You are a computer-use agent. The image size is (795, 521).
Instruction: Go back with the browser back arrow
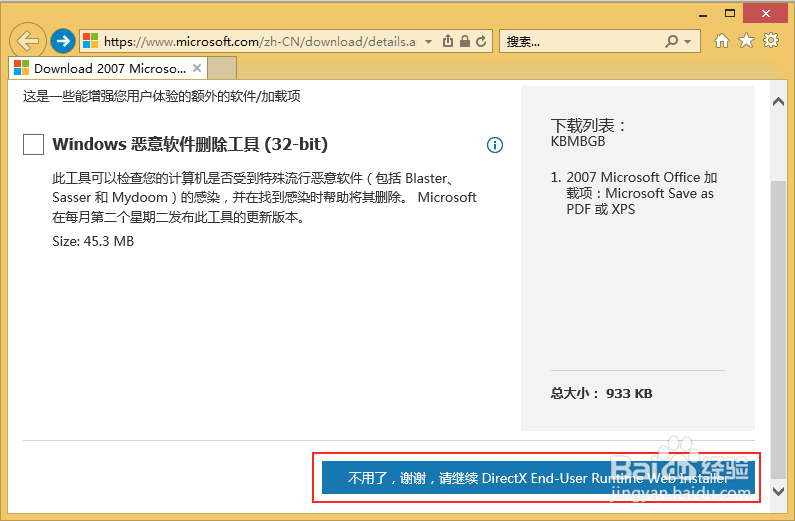[28, 41]
